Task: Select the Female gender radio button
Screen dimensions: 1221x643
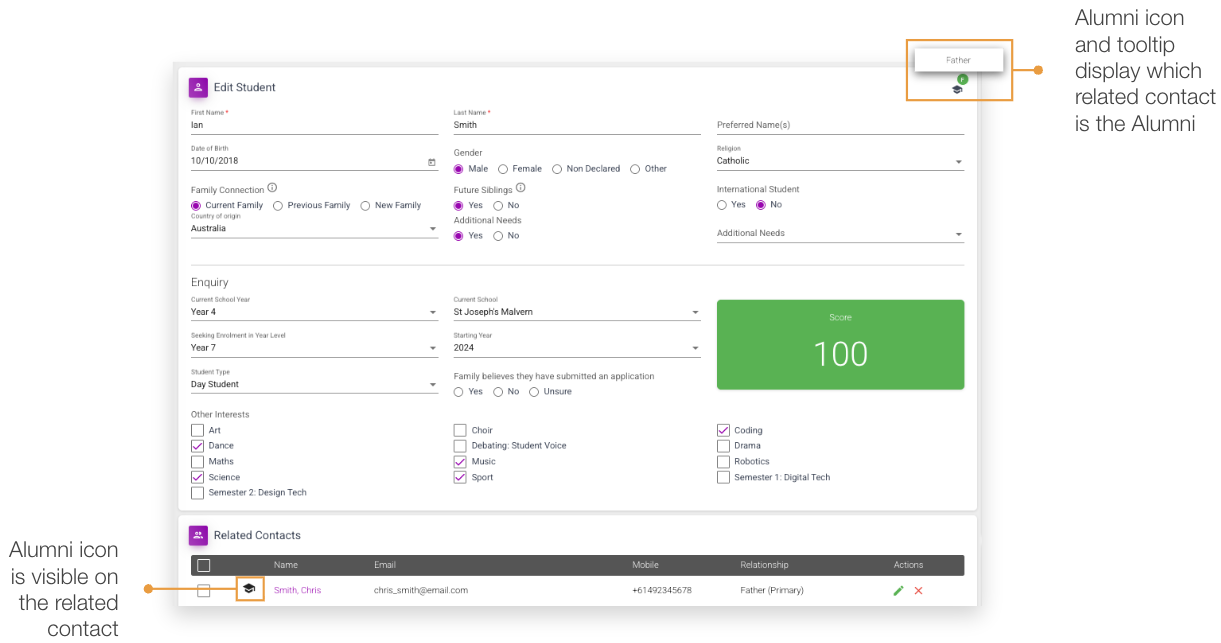Action: tap(503, 169)
